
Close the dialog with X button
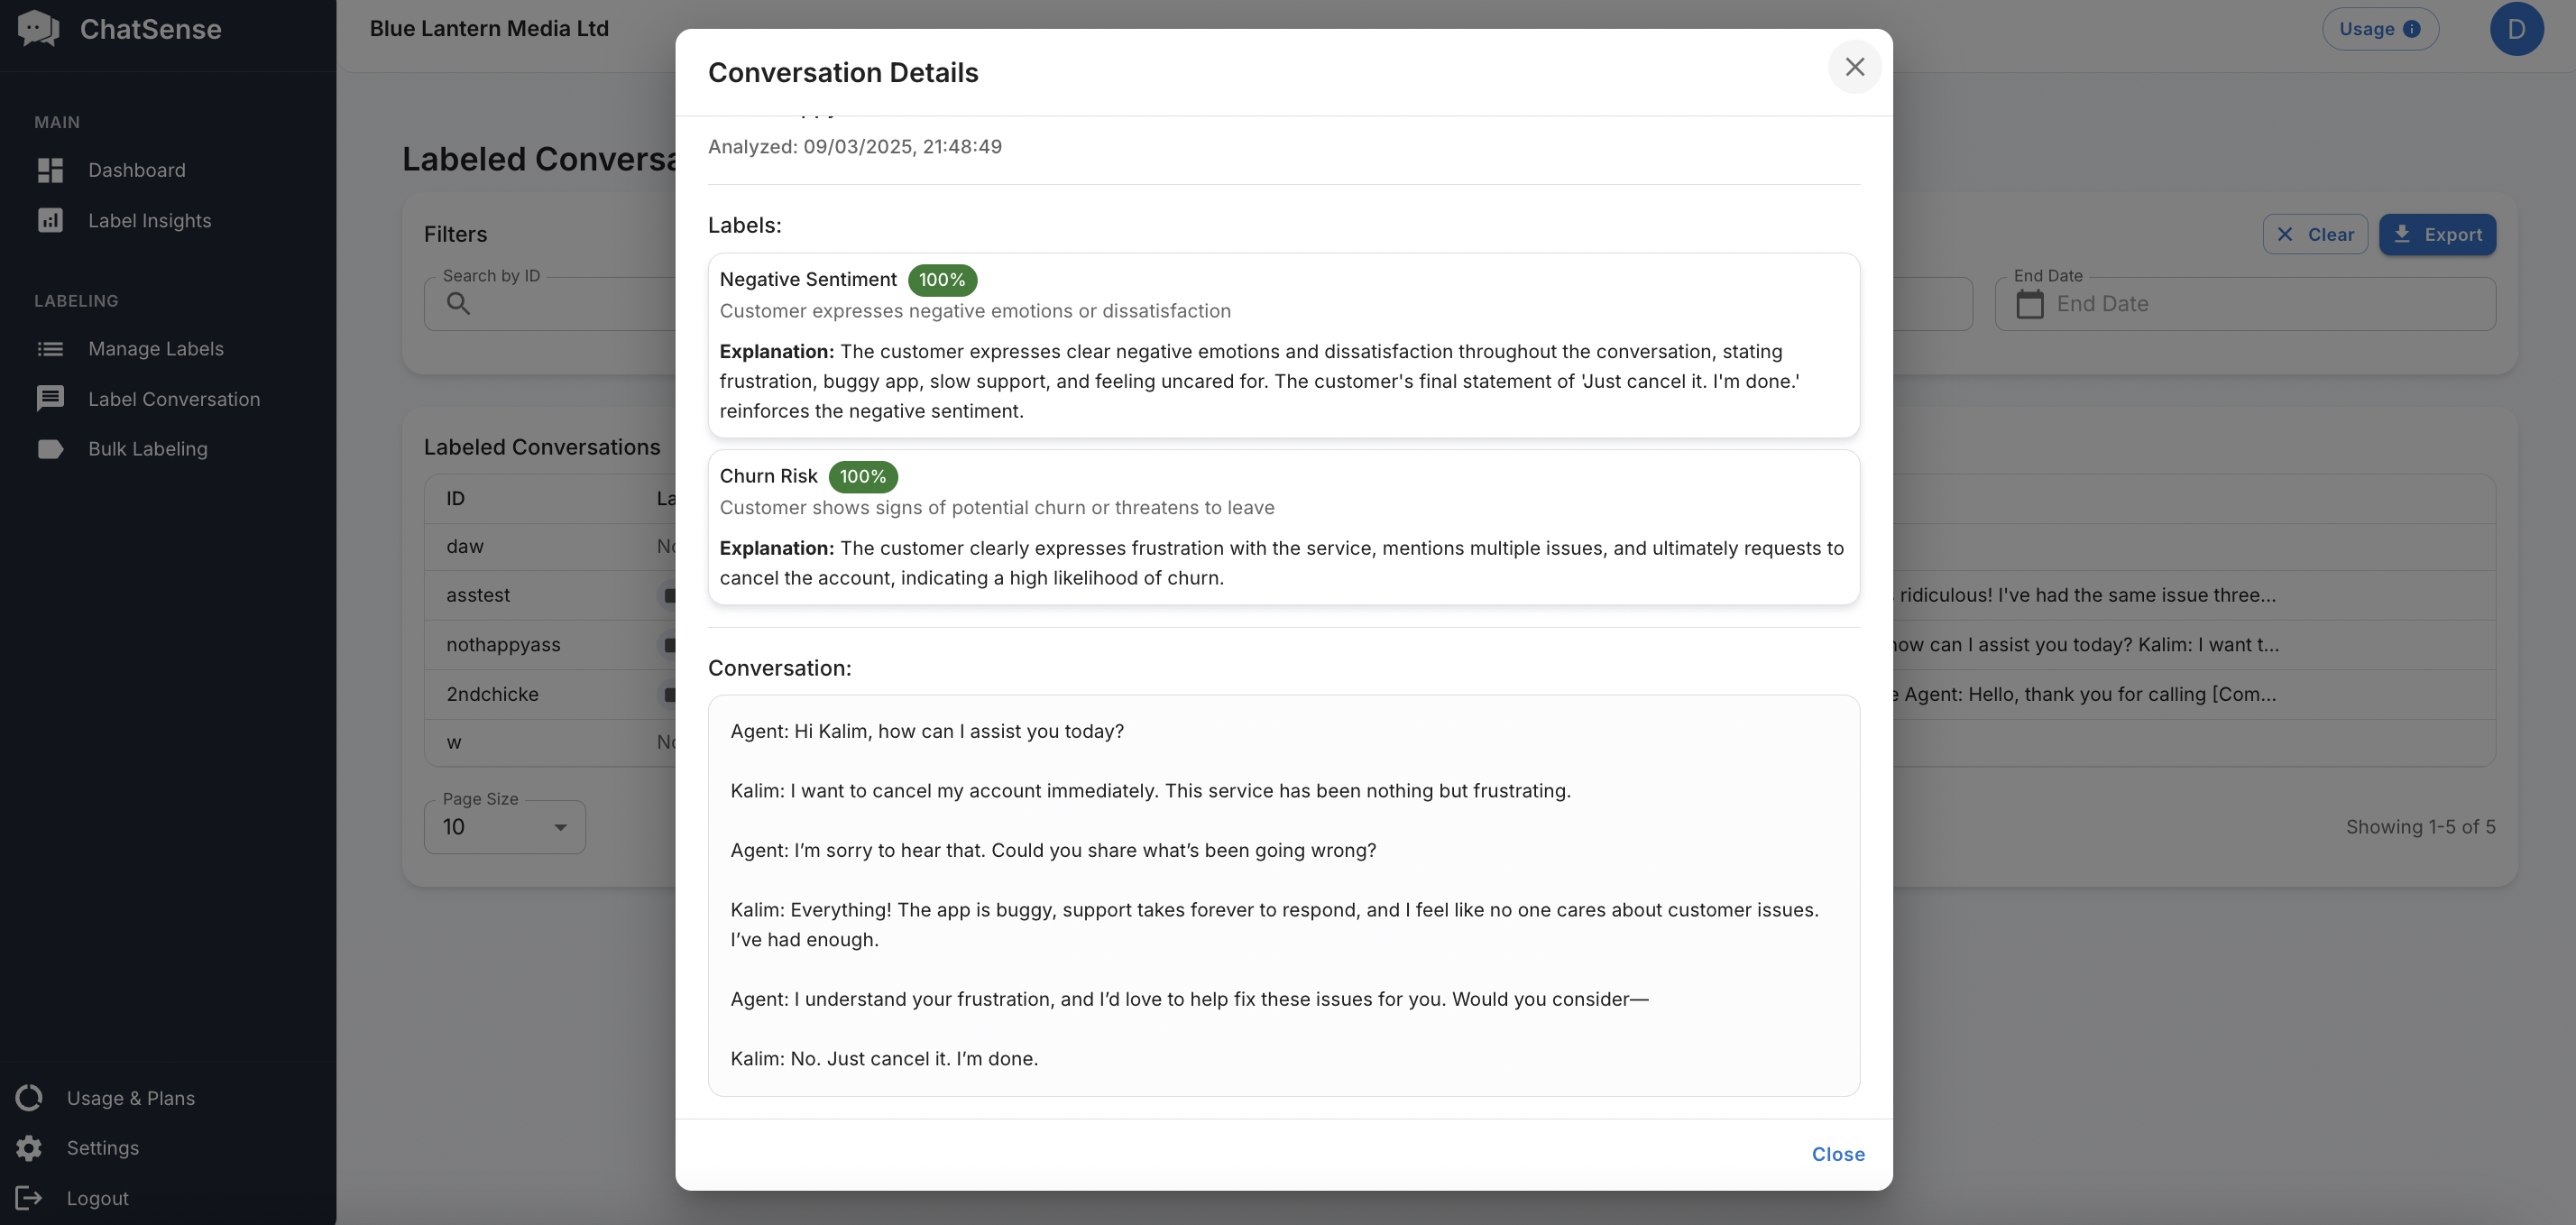(x=1854, y=67)
